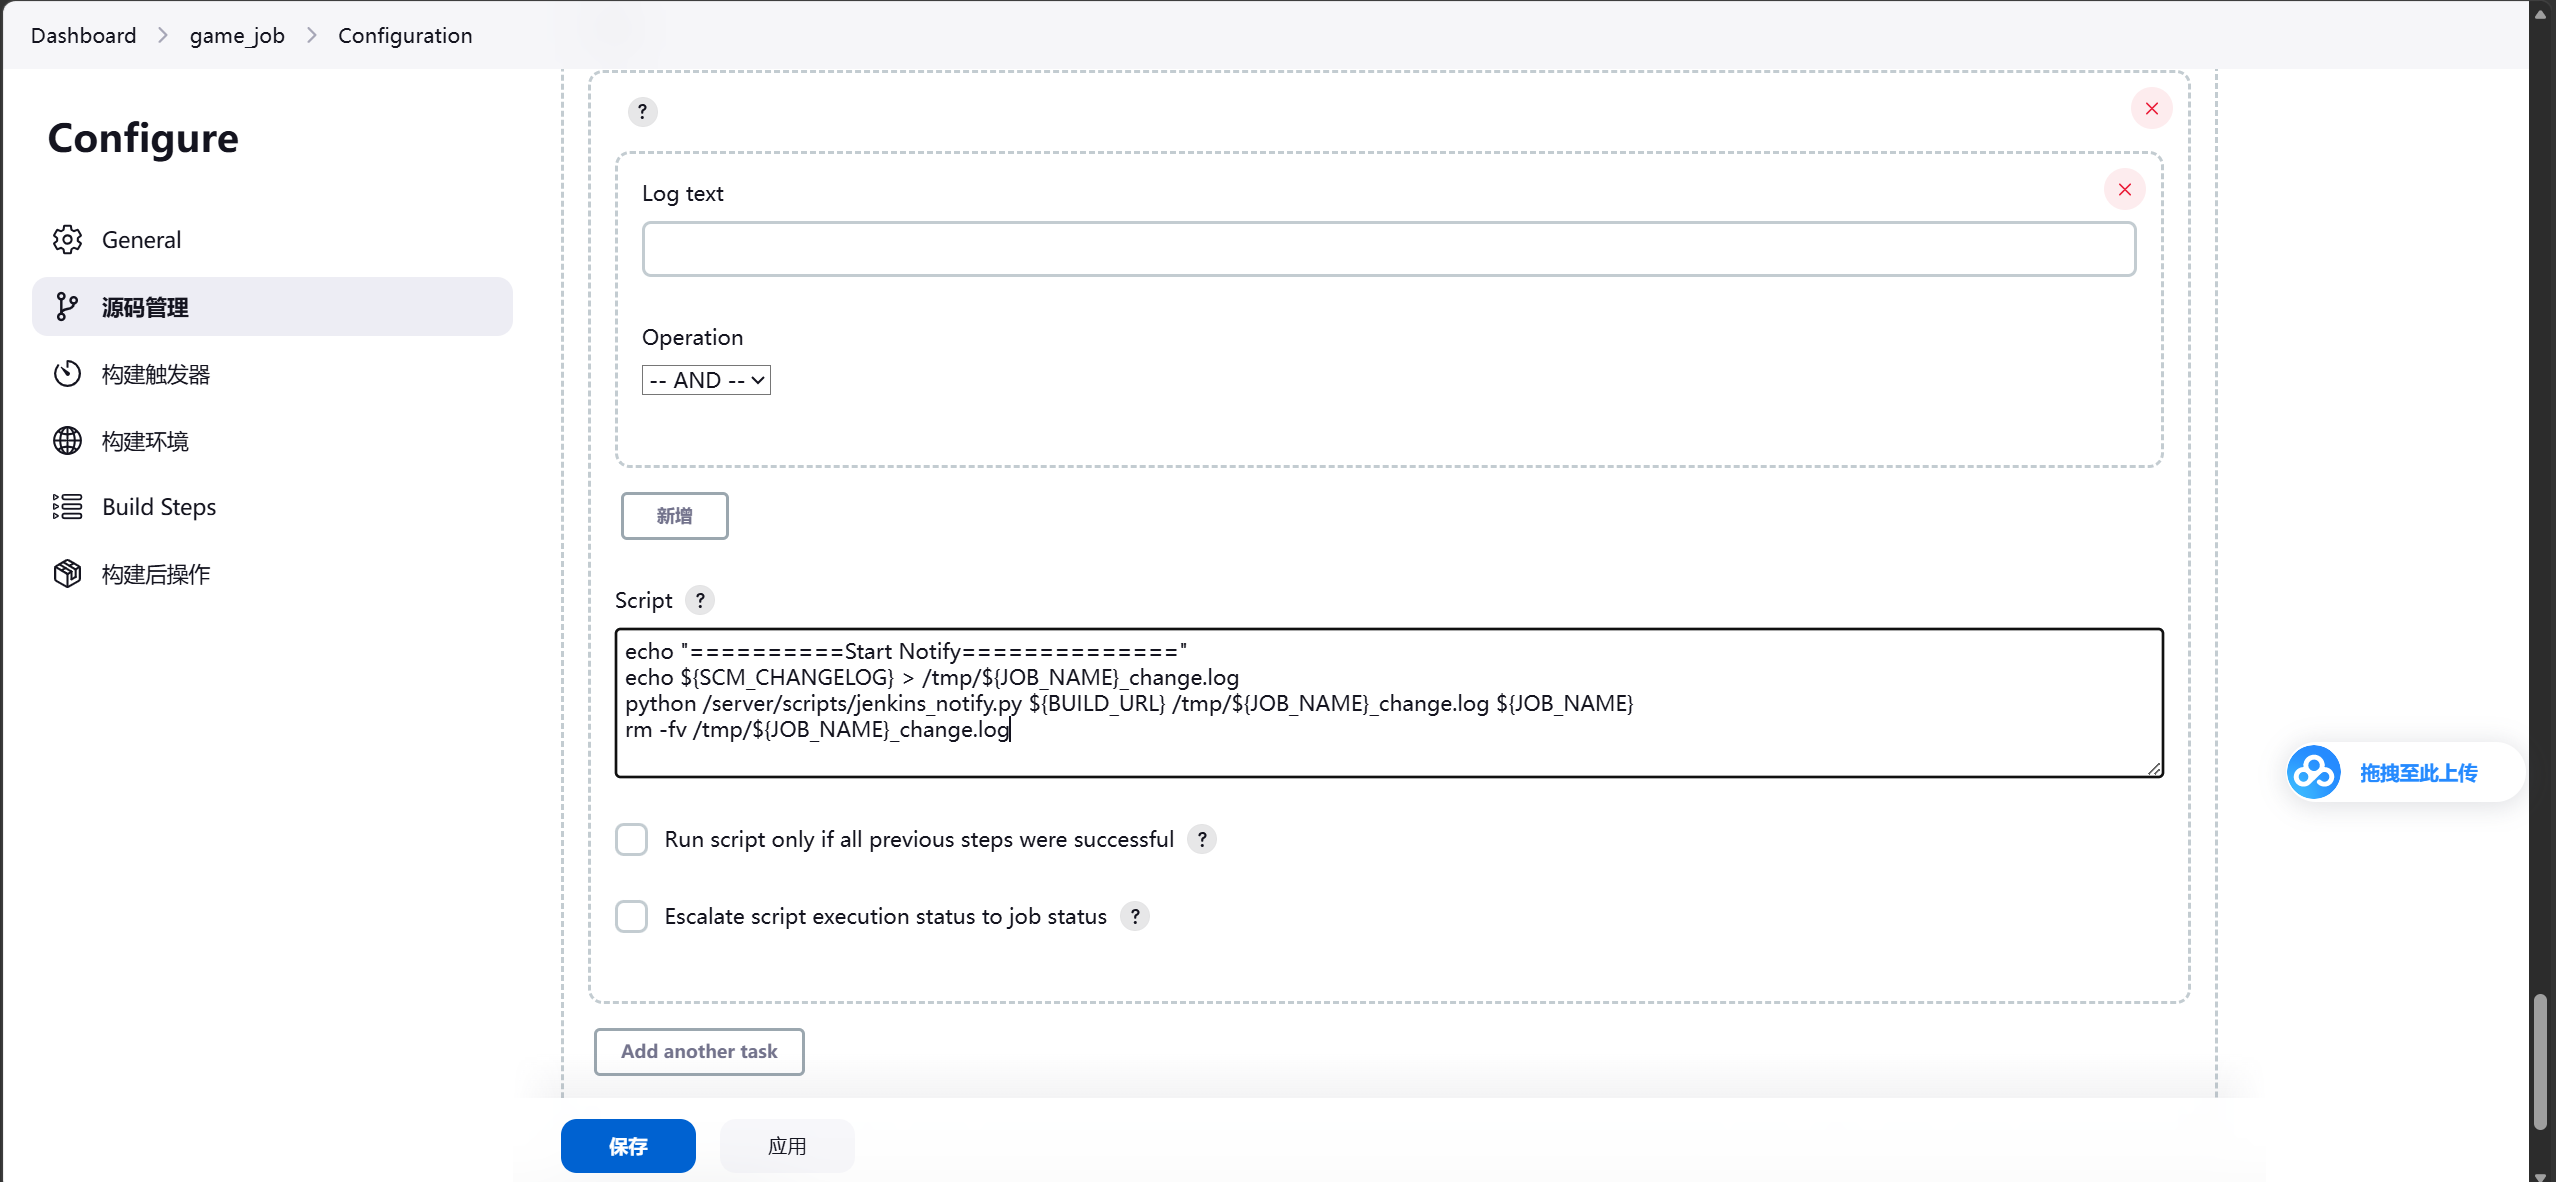Click the 构建触发器 clock icon
Image resolution: width=2556 pixels, height=1182 pixels.
[x=67, y=374]
